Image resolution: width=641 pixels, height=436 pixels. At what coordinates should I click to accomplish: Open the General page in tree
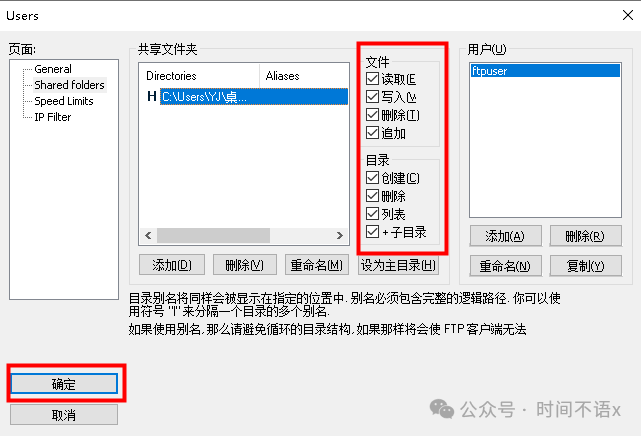tap(53, 69)
